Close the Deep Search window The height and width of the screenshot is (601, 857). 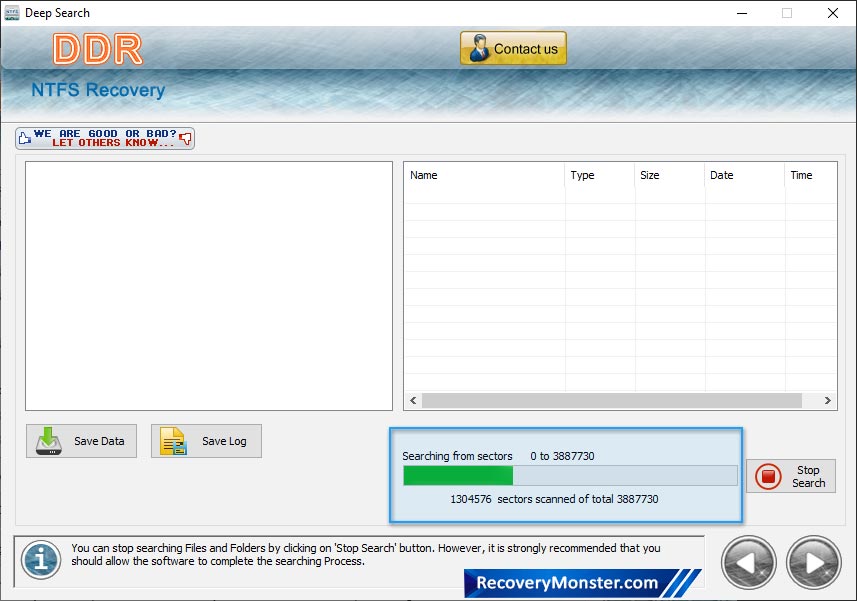[x=832, y=13]
